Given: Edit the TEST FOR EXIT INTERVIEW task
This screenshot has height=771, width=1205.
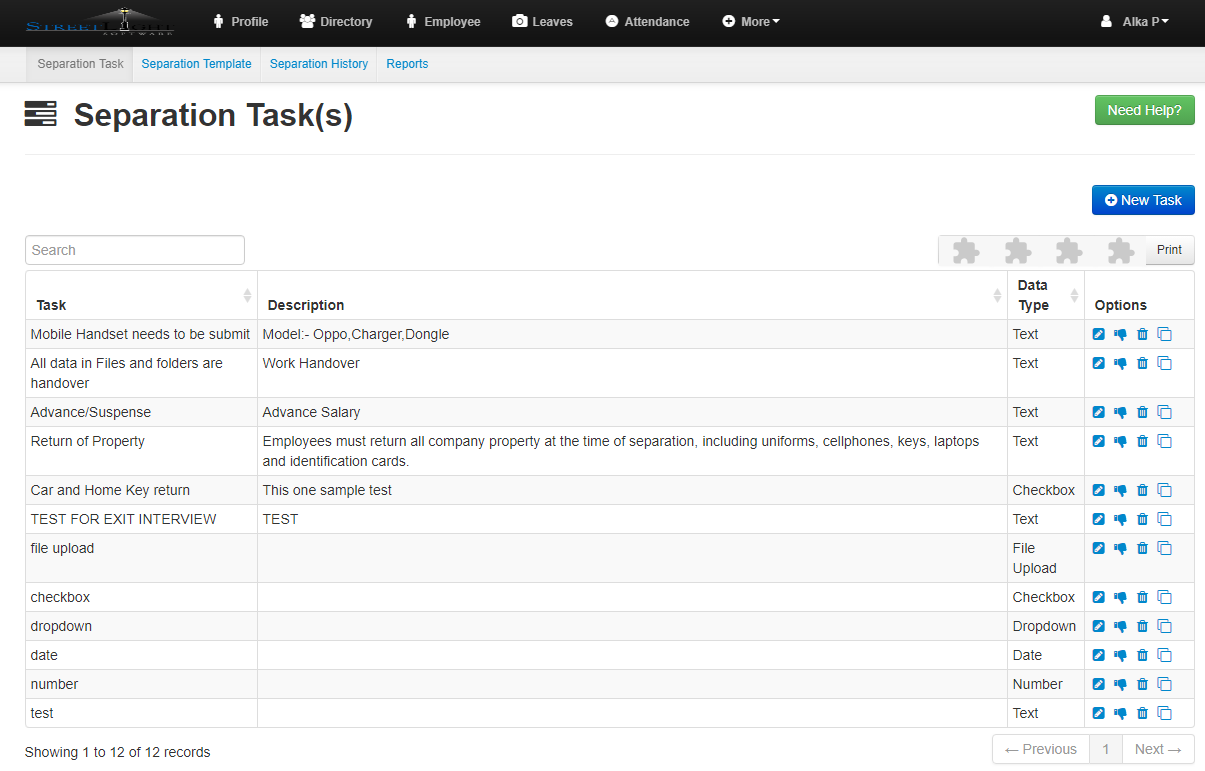Looking at the screenshot, I should [1098, 520].
